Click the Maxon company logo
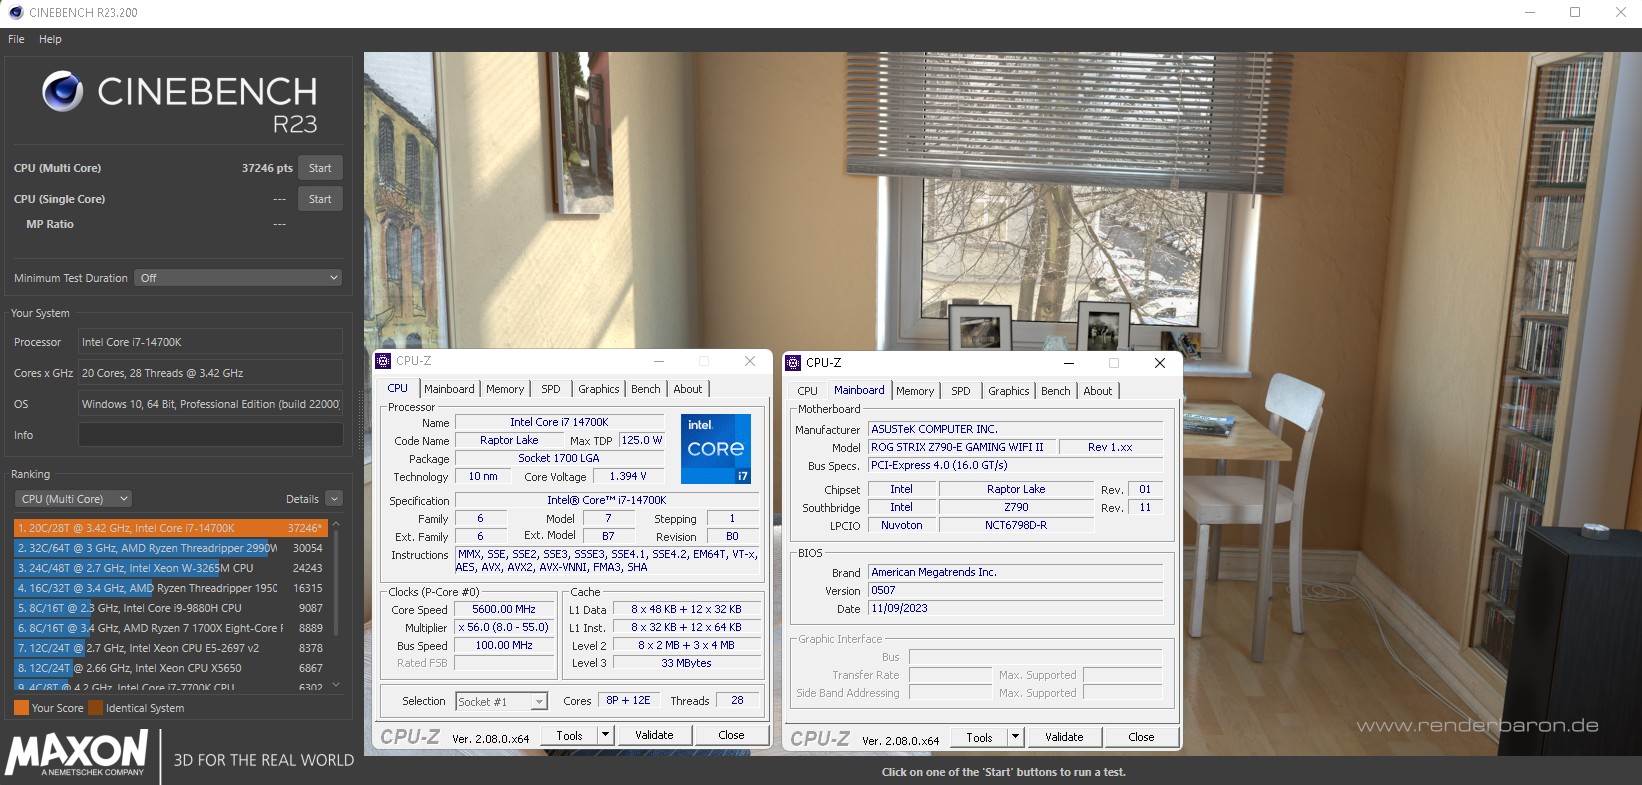The image size is (1642, 785). 78,754
